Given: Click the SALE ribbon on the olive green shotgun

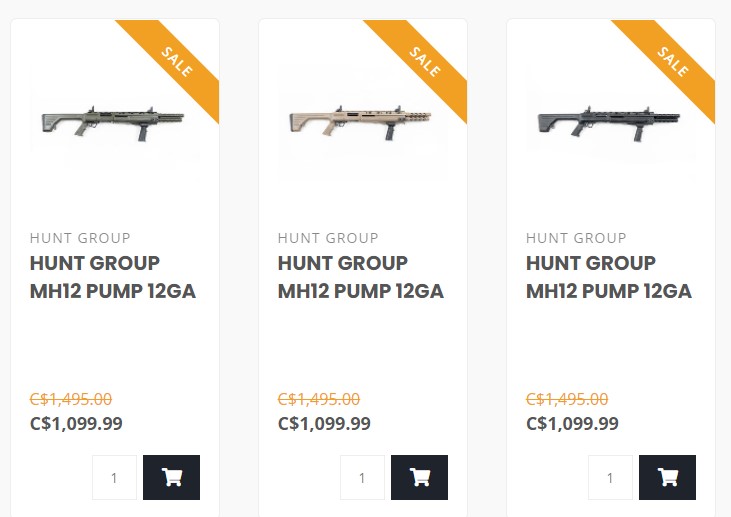Looking at the screenshot, I should (x=178, y=62).
